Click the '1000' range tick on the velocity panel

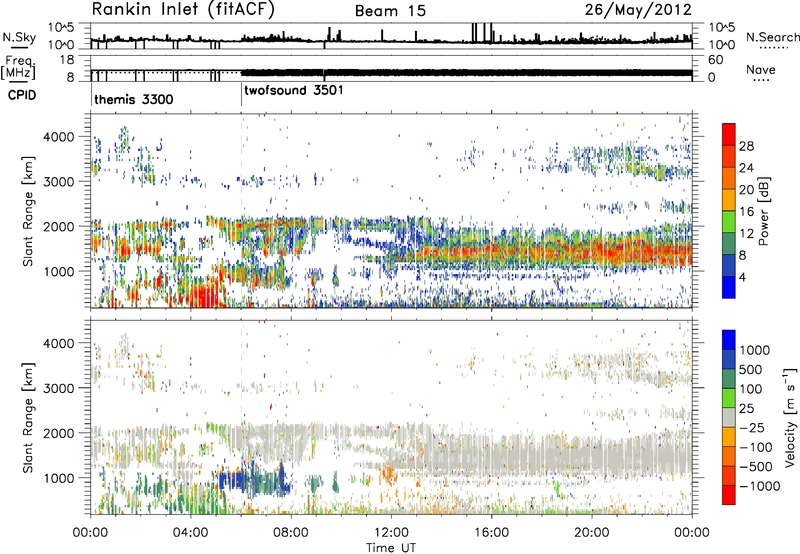click(x=59, y=478)
